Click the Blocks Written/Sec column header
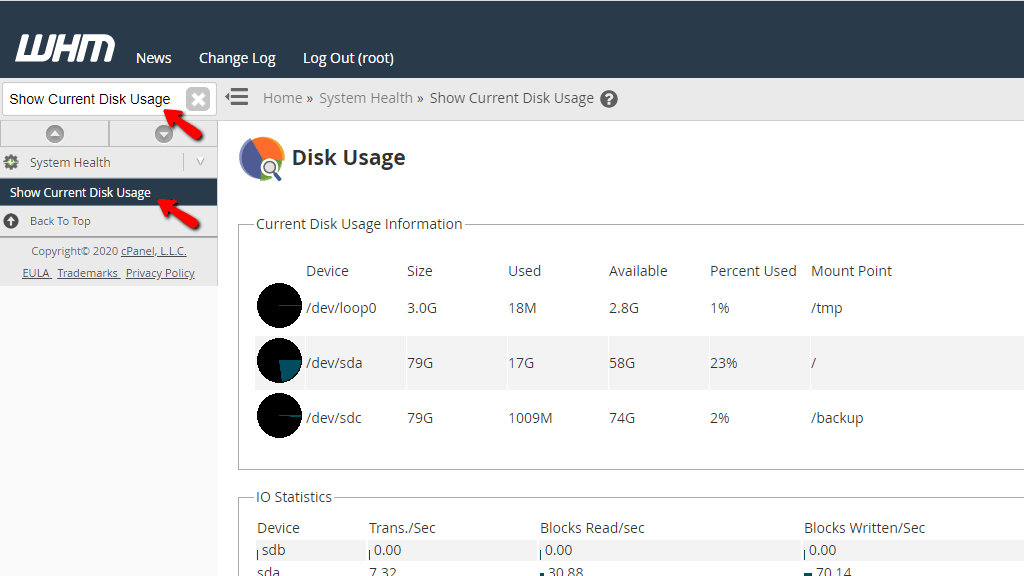This screenshot has width=1024, height=576. pos(864,528)
